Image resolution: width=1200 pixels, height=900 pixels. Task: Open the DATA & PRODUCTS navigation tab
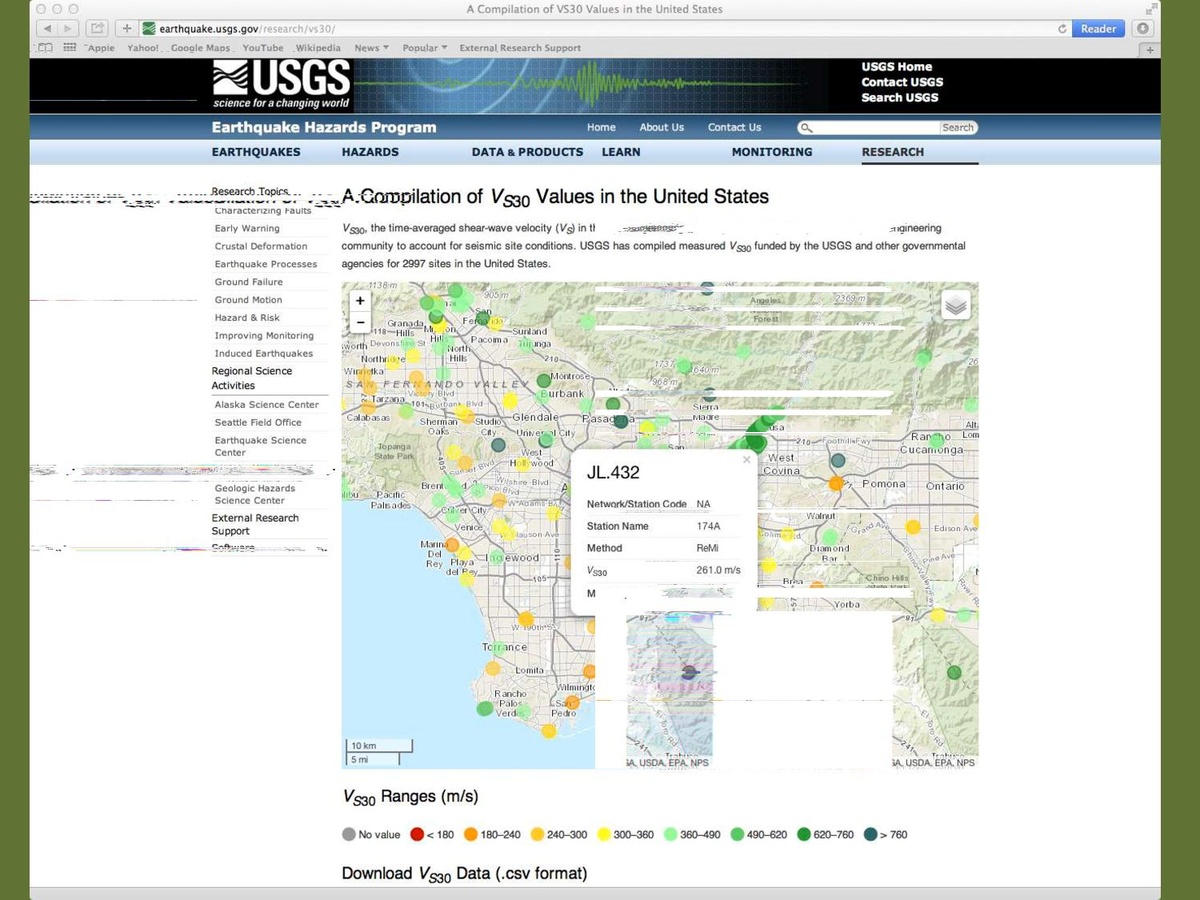pyautogui.click(x=527, y=152)
